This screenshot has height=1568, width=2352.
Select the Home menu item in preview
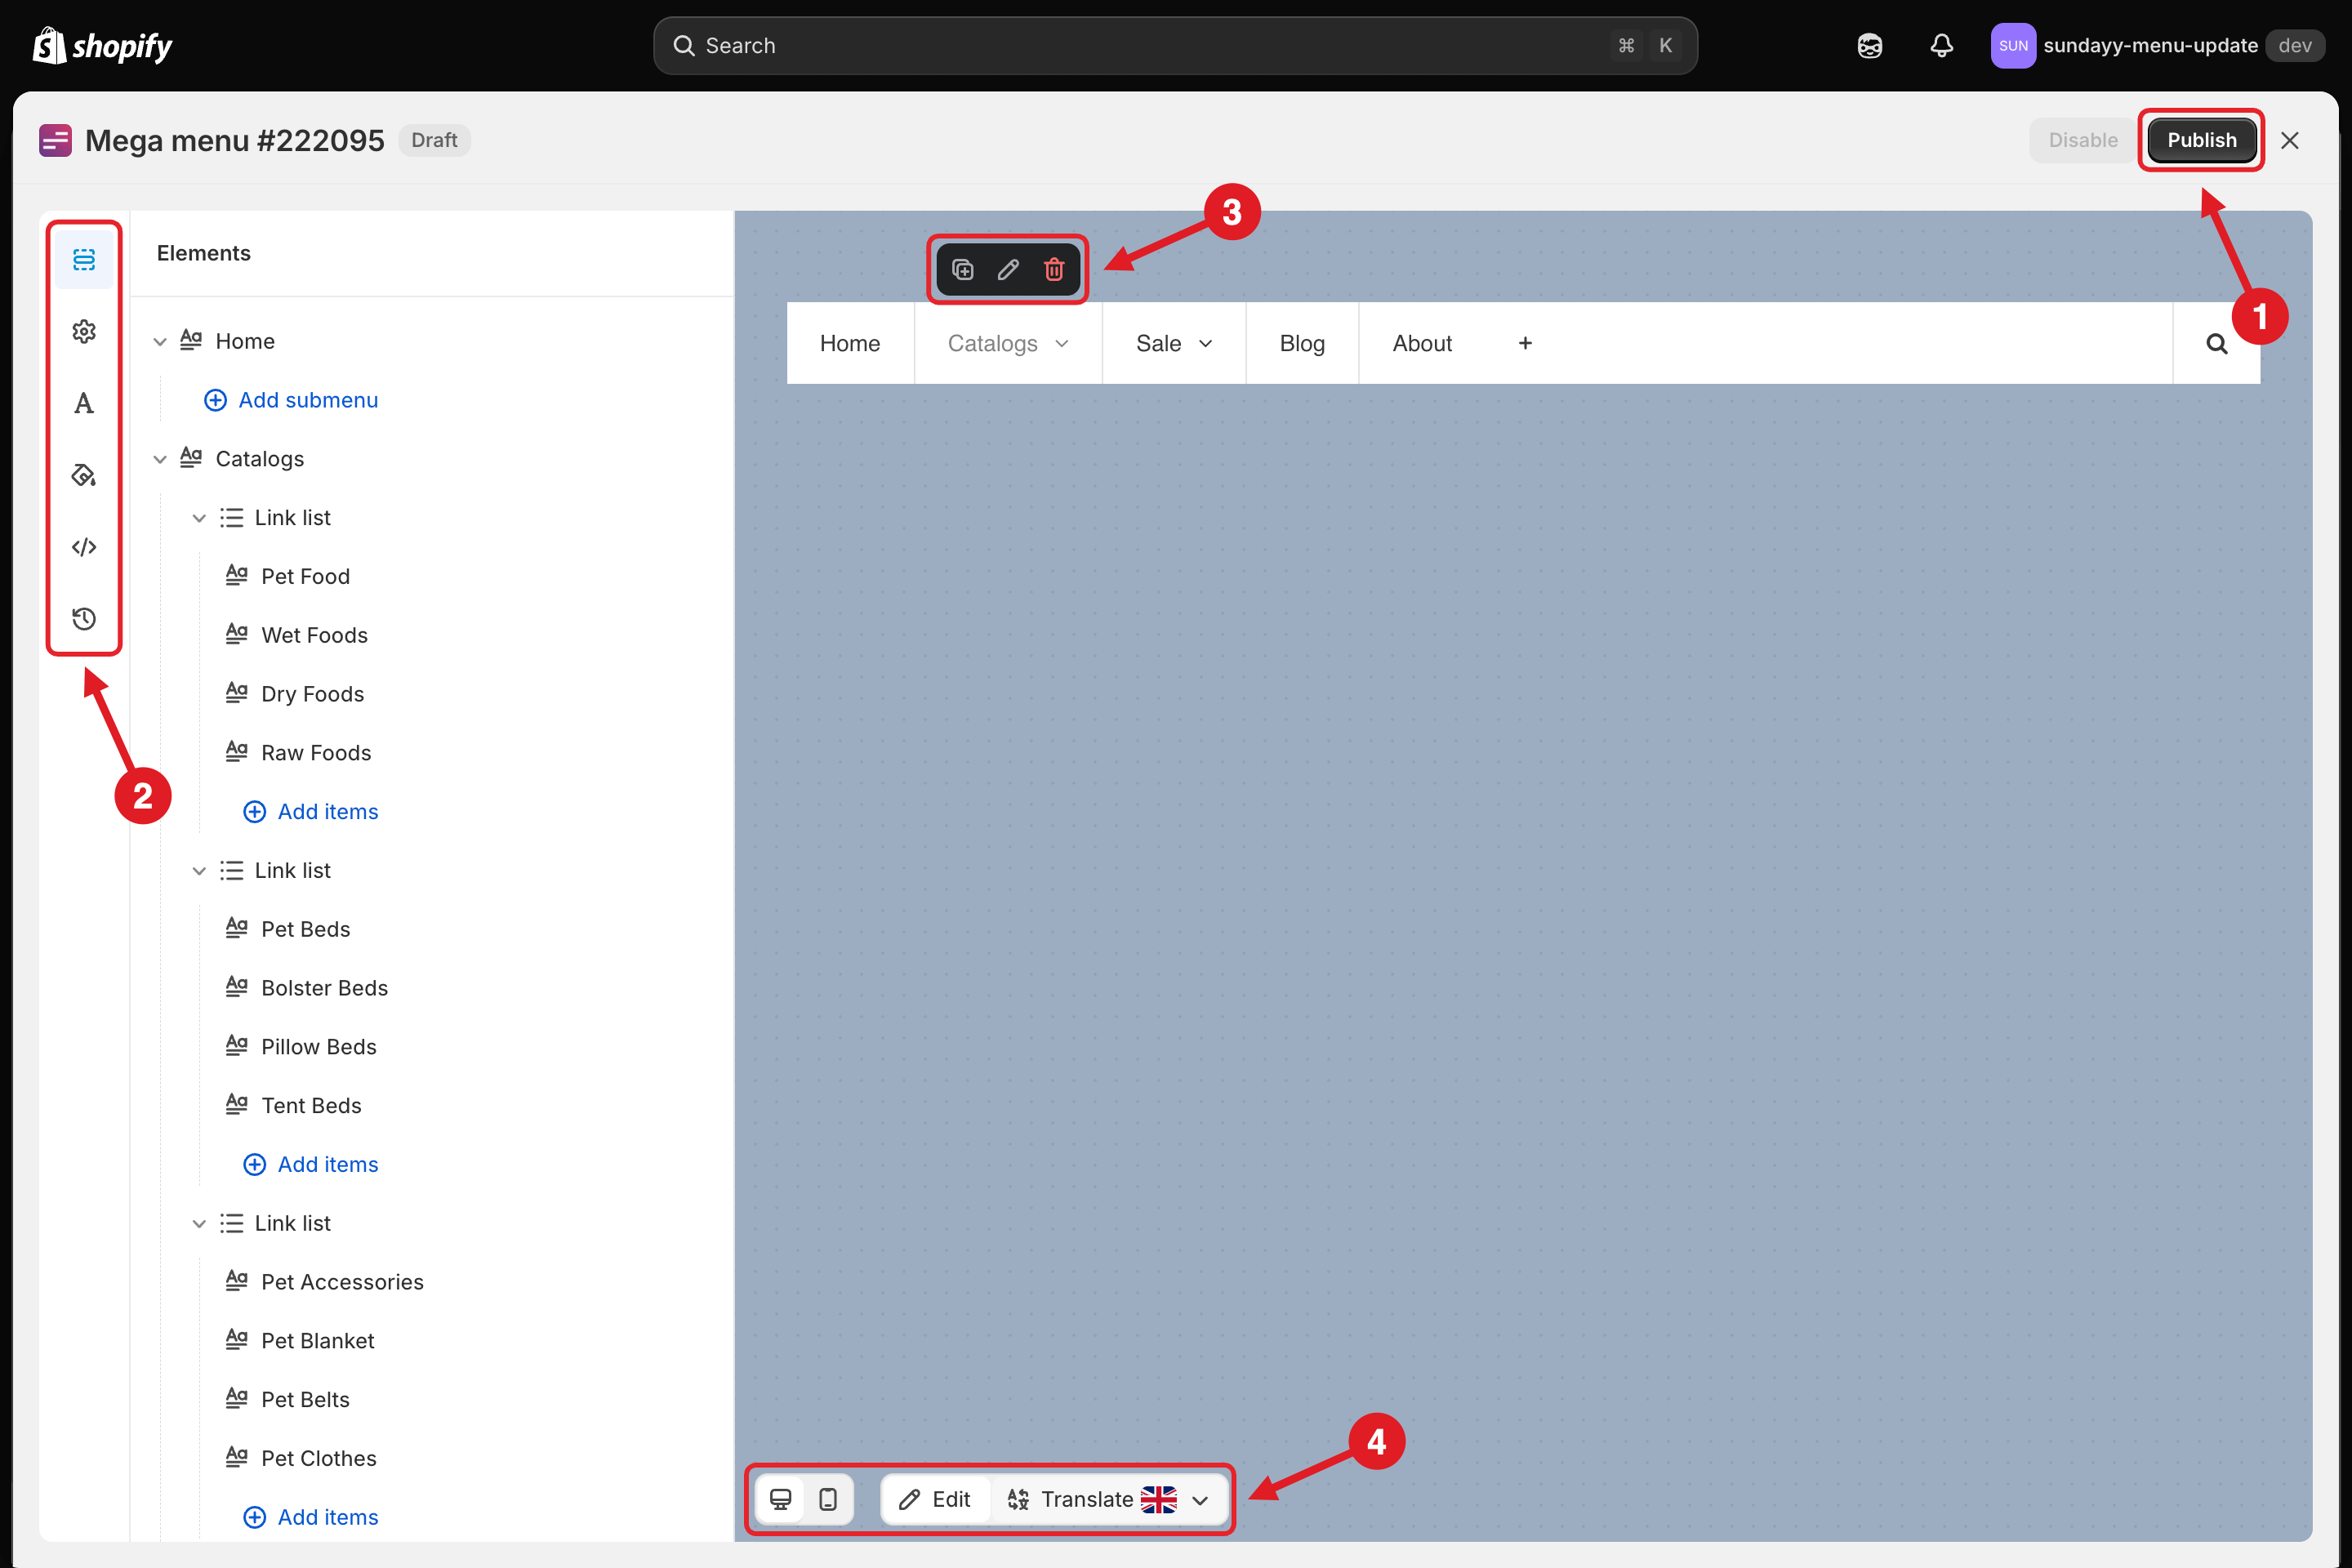click(x=850, y=343)
